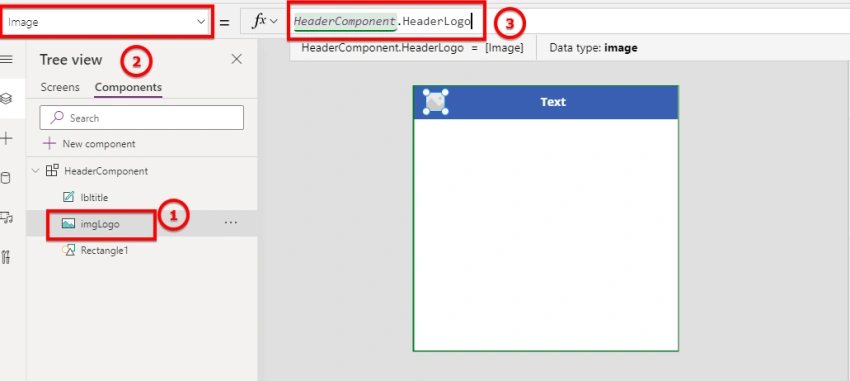Click the Tree view panel title
850x381 pixels.
click(71, 60)
